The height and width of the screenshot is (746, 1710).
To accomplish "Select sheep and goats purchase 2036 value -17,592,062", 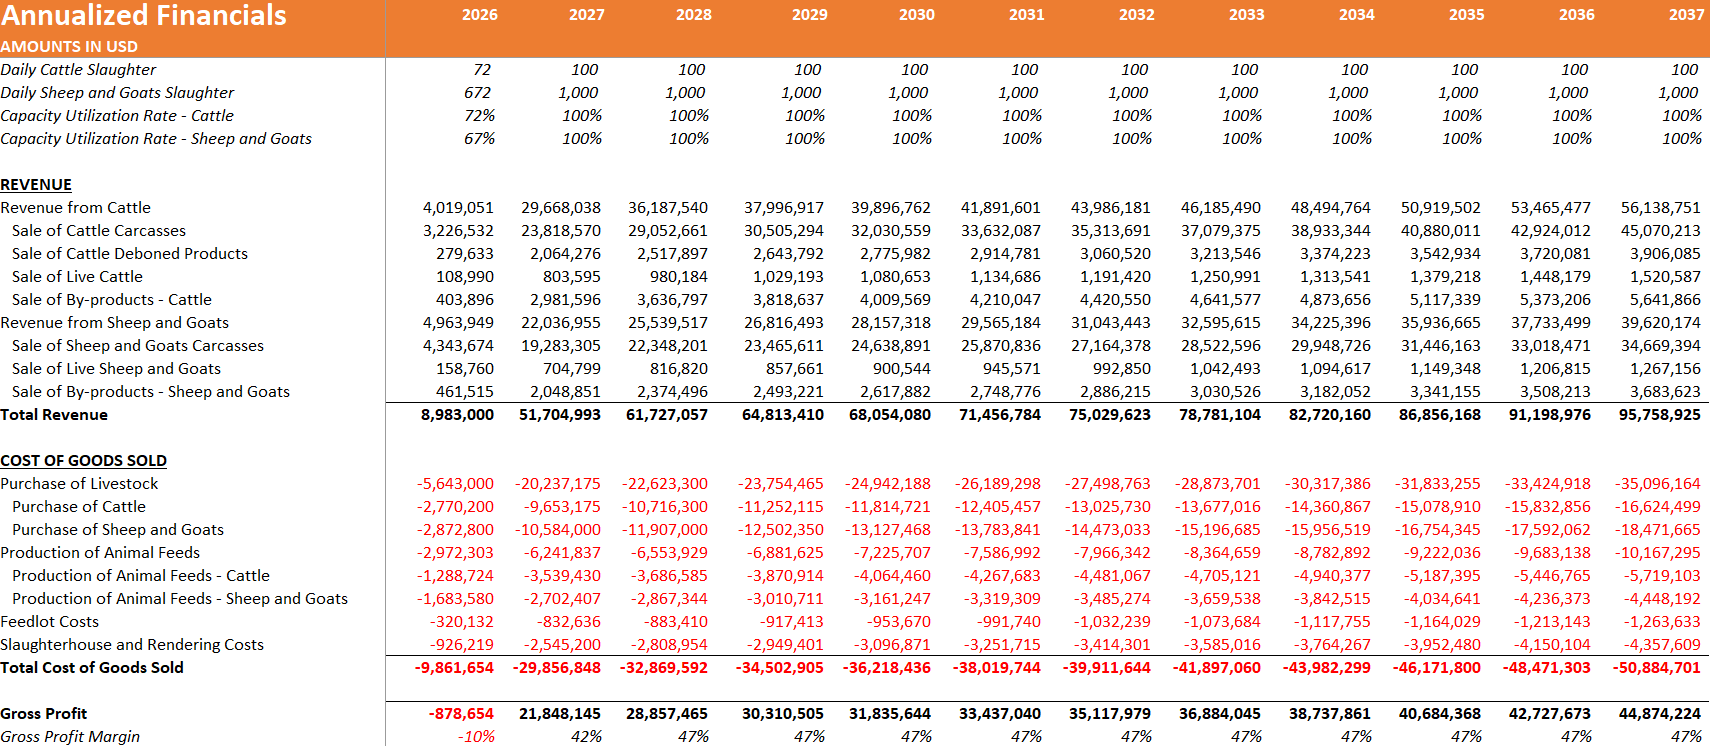I will [x=1548, y=529].
